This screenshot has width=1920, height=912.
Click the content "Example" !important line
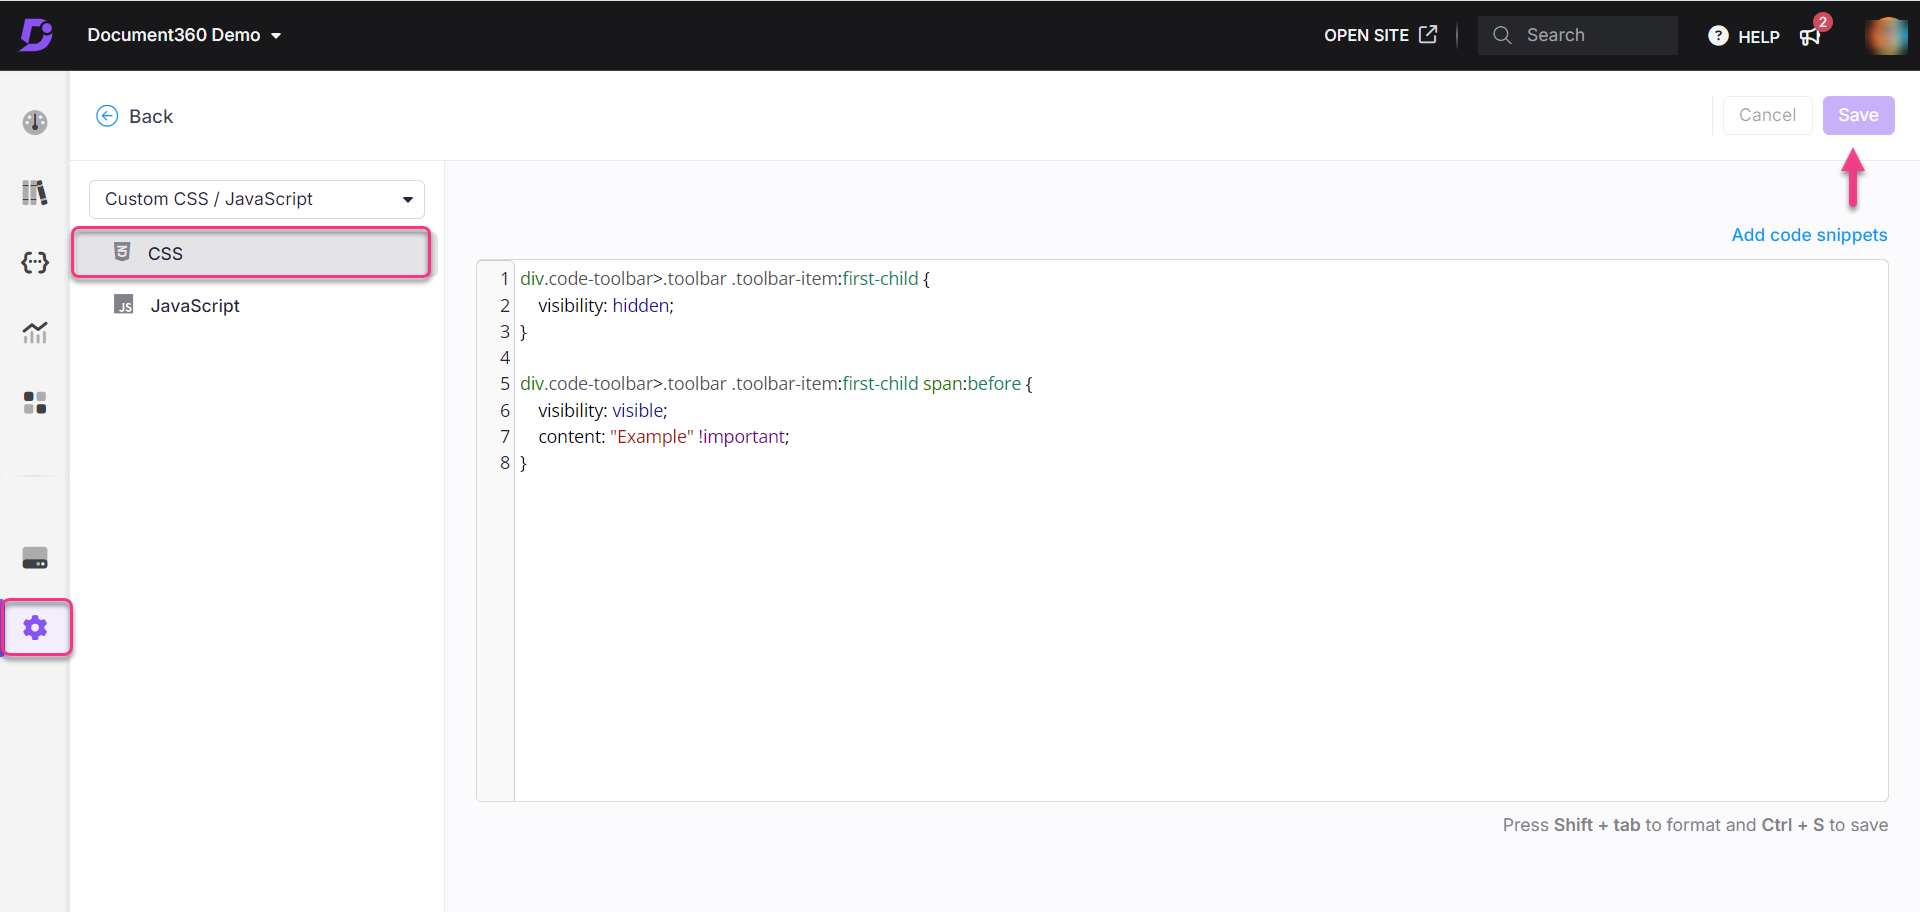click(664, 436)
